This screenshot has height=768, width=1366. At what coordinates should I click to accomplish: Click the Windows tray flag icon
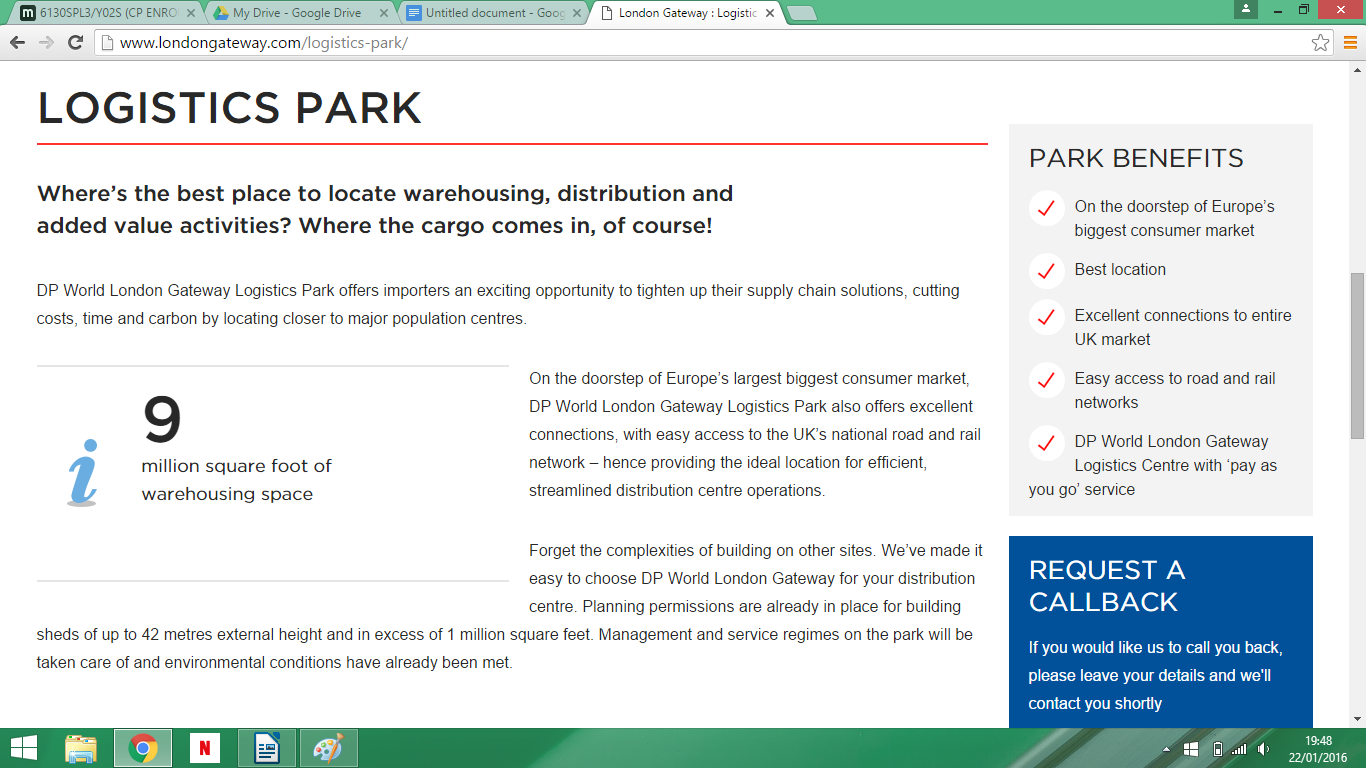click(x=1191, y=748)
